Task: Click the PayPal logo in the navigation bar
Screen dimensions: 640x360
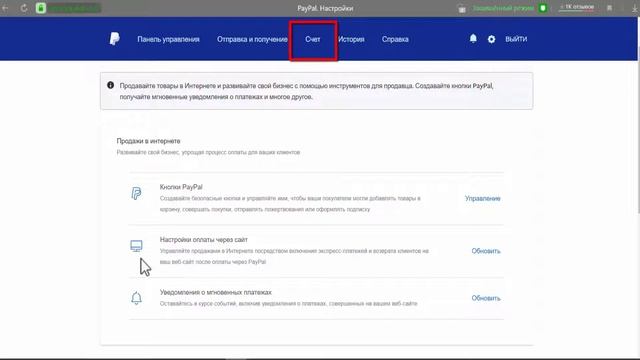Action: tap(115, 39)
